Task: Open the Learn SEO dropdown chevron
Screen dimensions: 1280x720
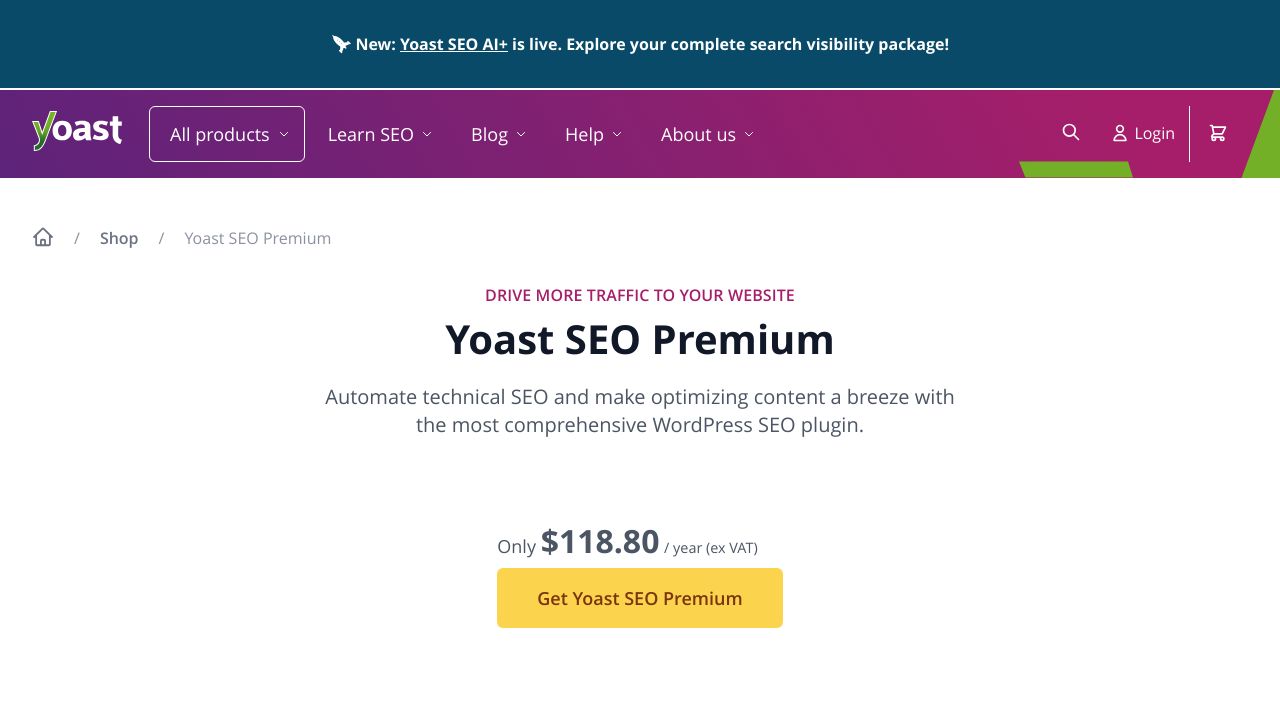Action: coord(427,134)
